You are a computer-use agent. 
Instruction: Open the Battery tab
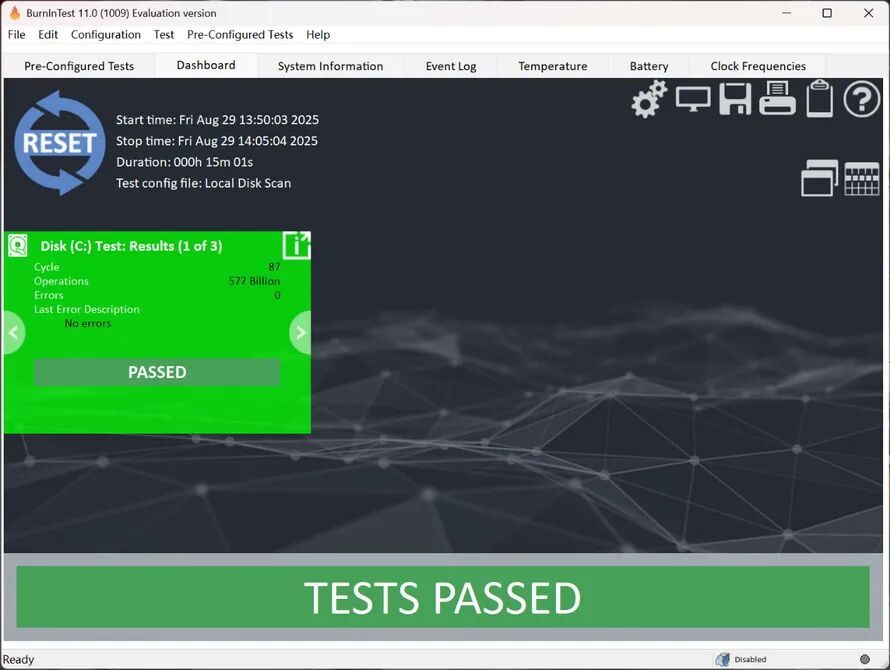(x=649, y=66)
